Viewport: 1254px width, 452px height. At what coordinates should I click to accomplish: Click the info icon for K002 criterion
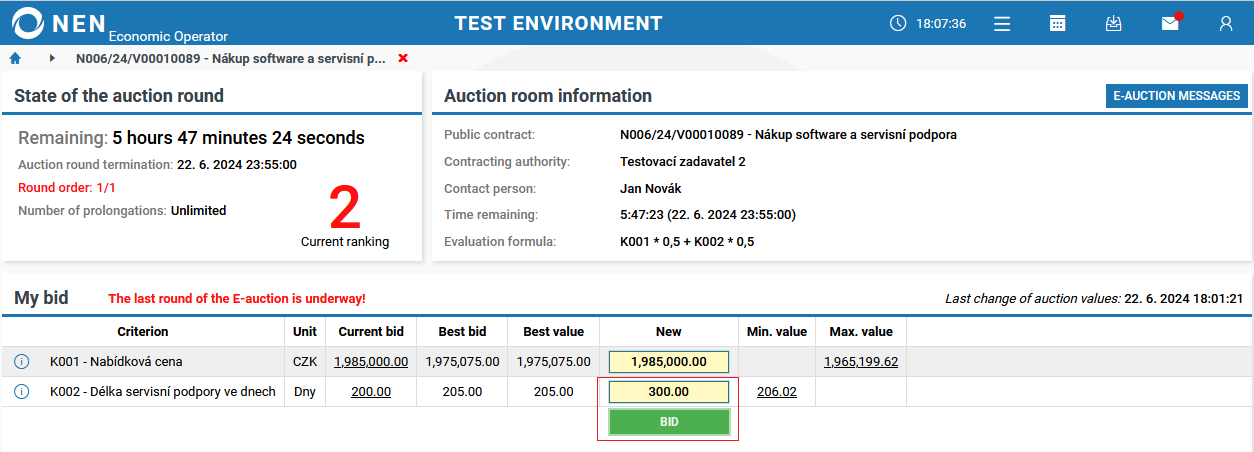(22, 392)
